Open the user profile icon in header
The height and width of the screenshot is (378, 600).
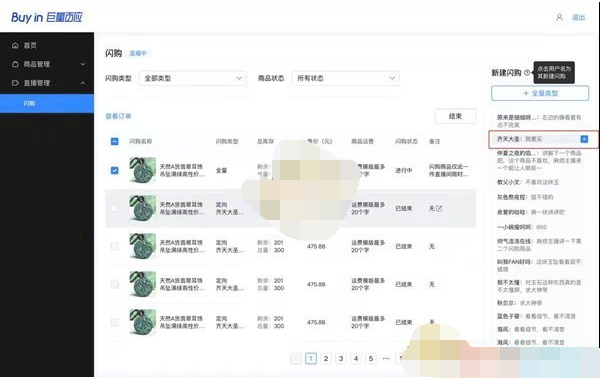559,18
